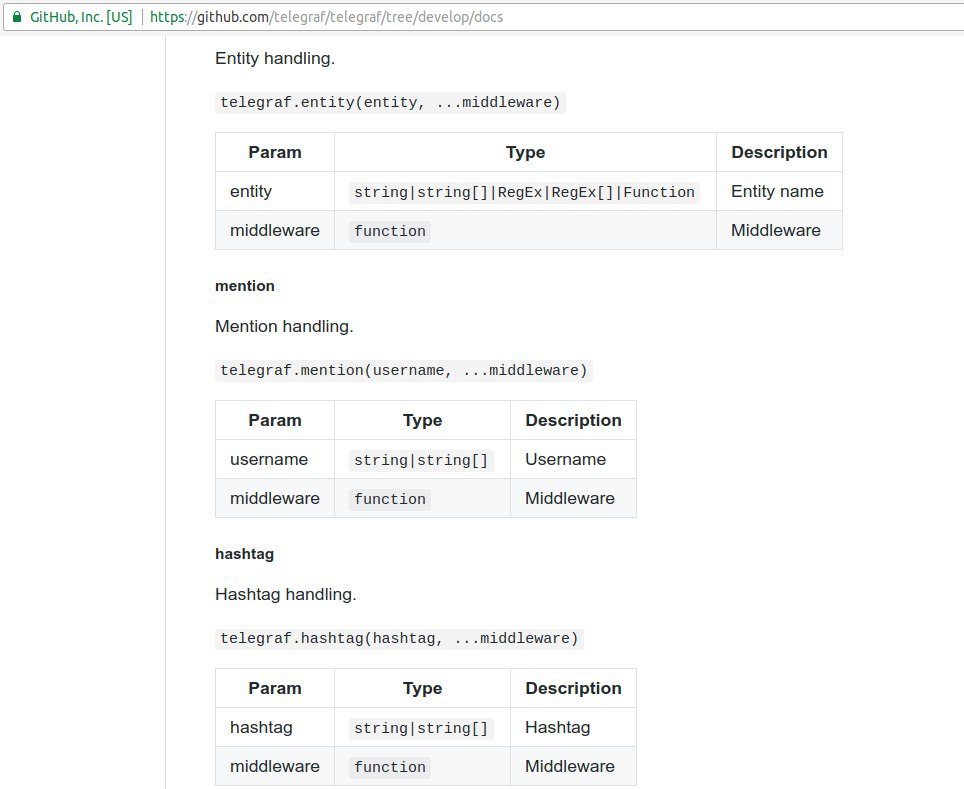
Task: Click the 'hashtag' param cell in the table
Action: (275, 728)
